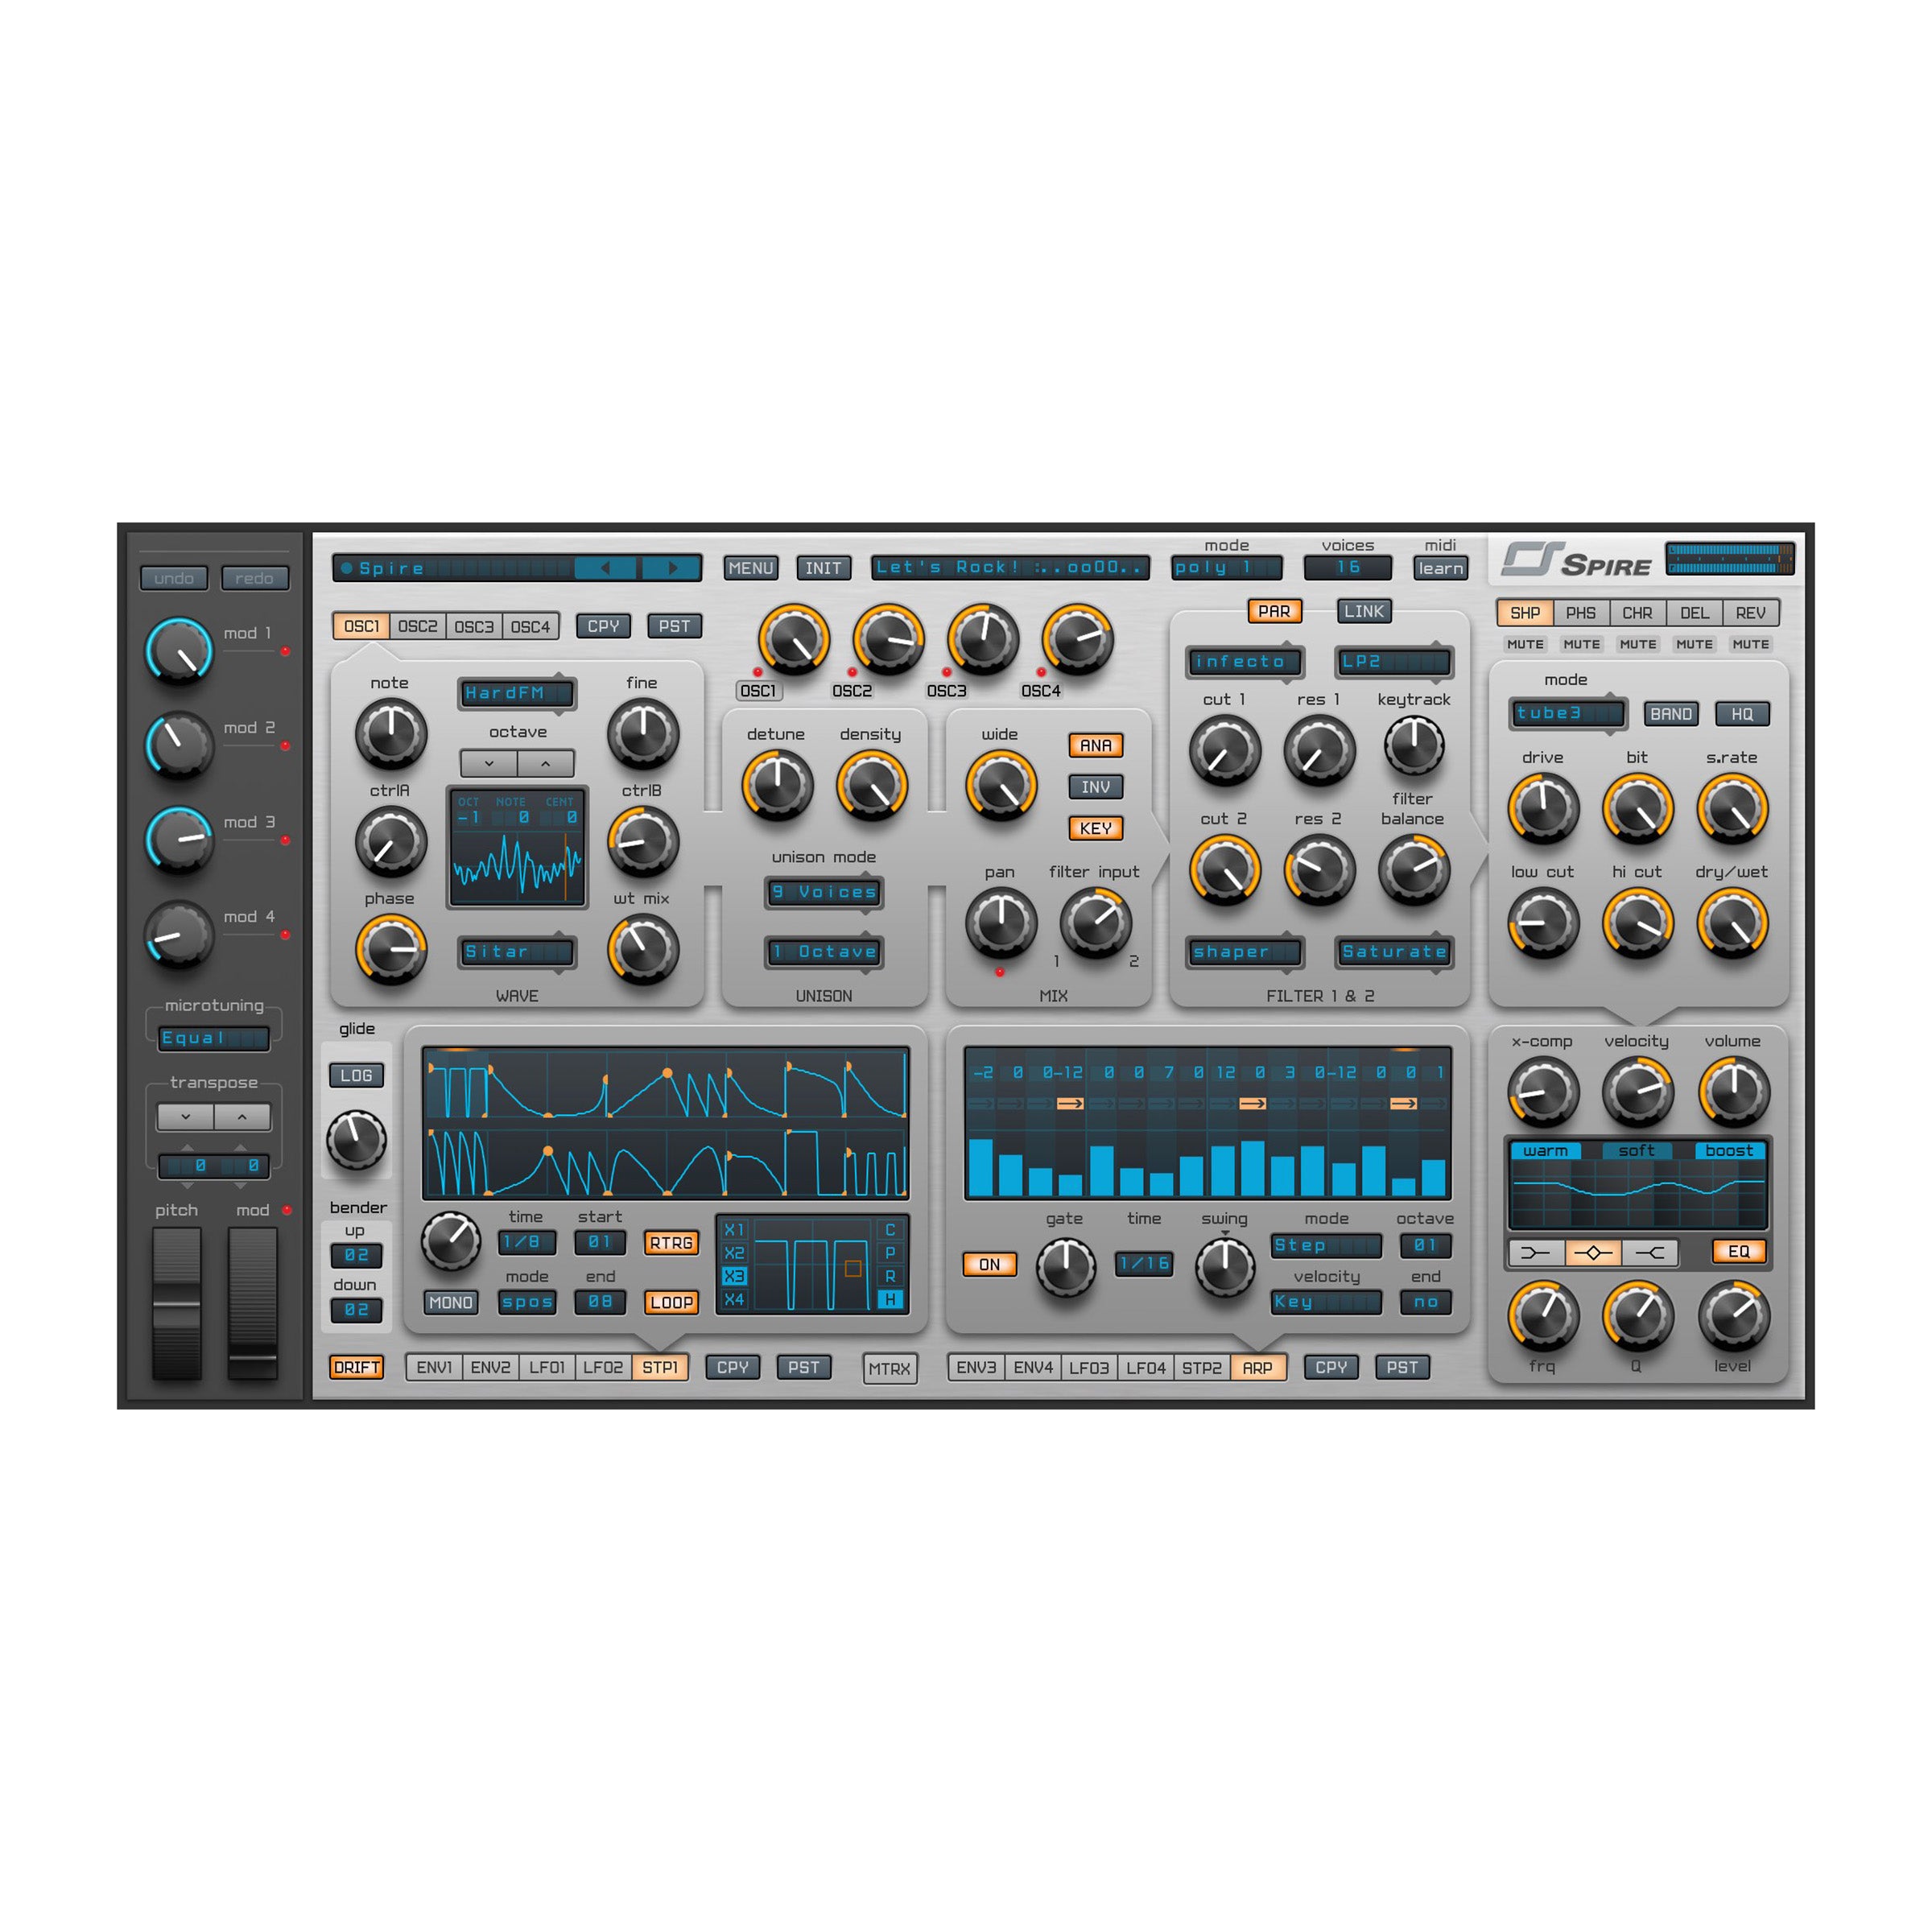Image resolution: width=1932 pixels, height=1932 pixels.
Task: Open the 9 Voices unison mode dropdown
Action: (x=824, y=892)
